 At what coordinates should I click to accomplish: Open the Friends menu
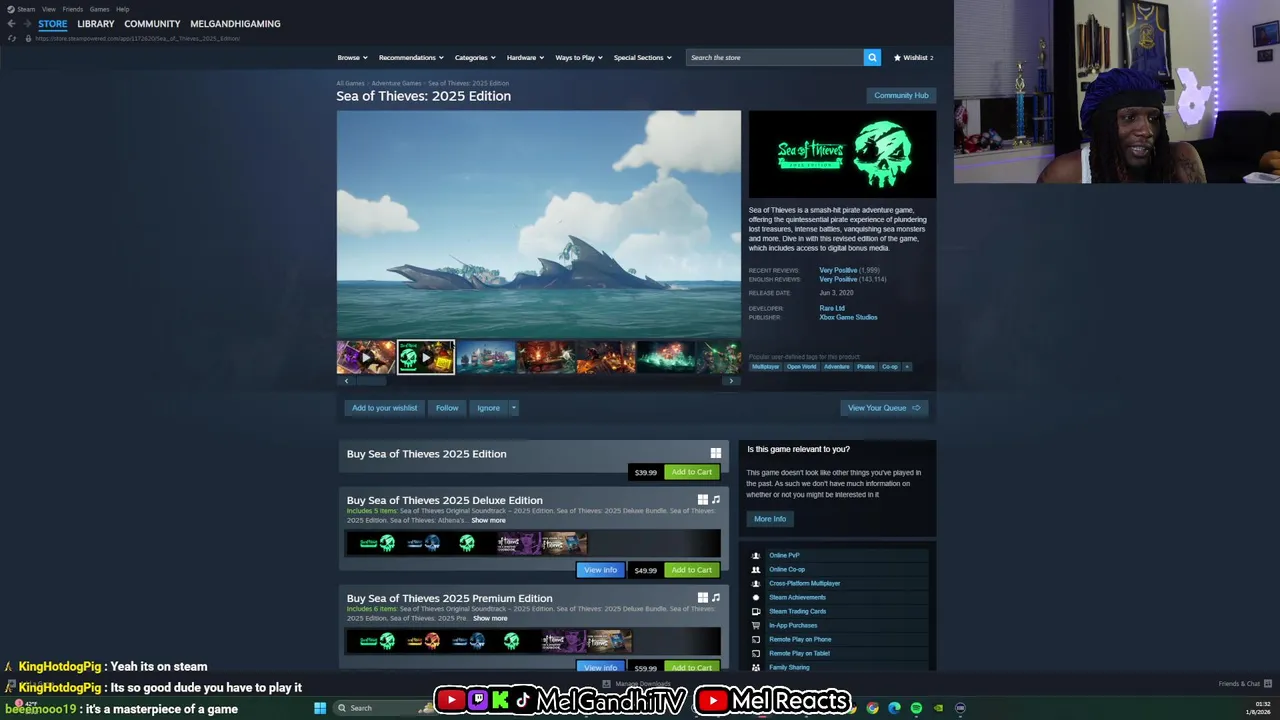(x=72, y=9)
